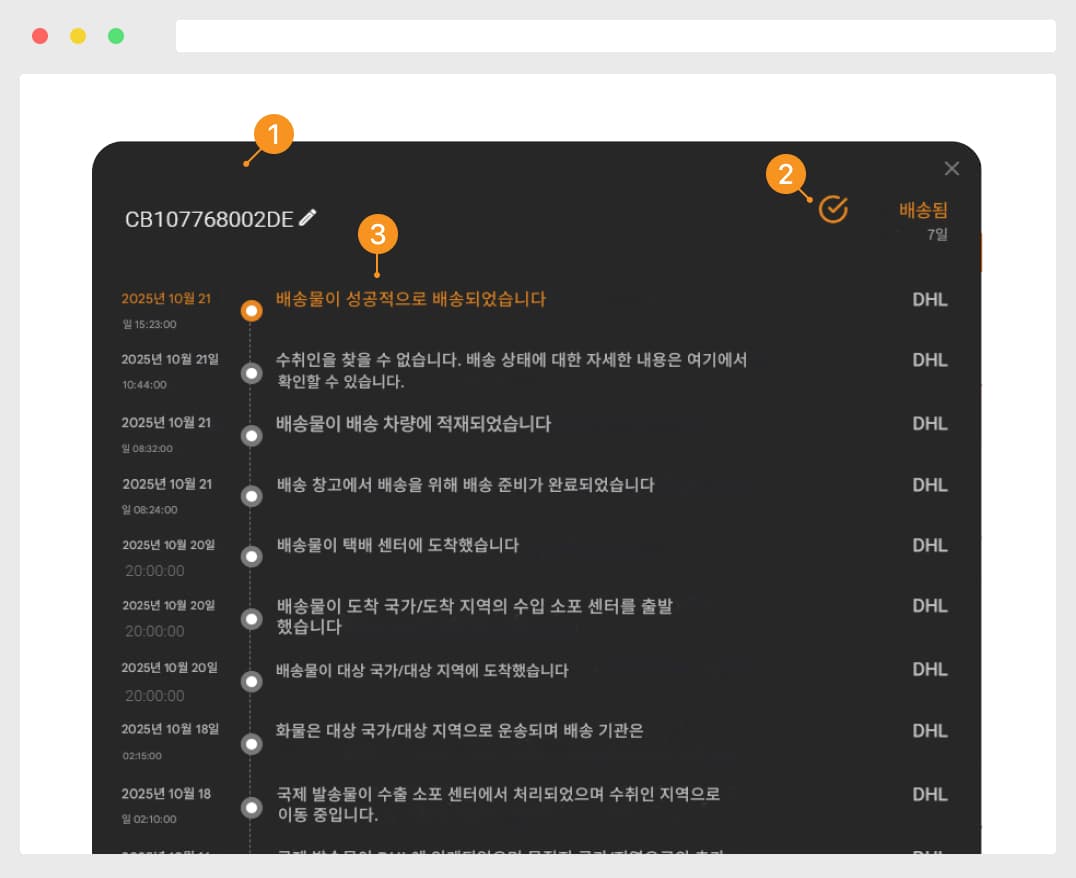
Task: Click the DHL label beside the delivered event
Action: pyautogui.click(x=930, y=299)
